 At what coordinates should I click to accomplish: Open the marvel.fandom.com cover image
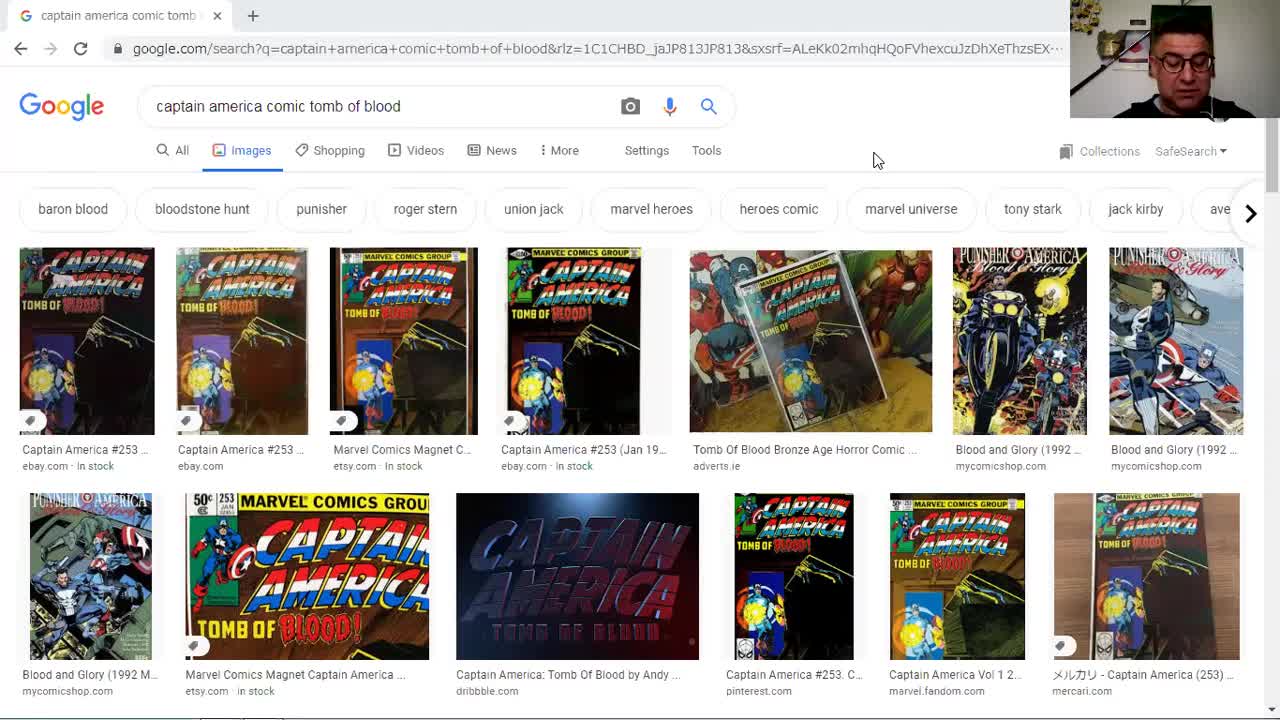click(x=957, y=576)
